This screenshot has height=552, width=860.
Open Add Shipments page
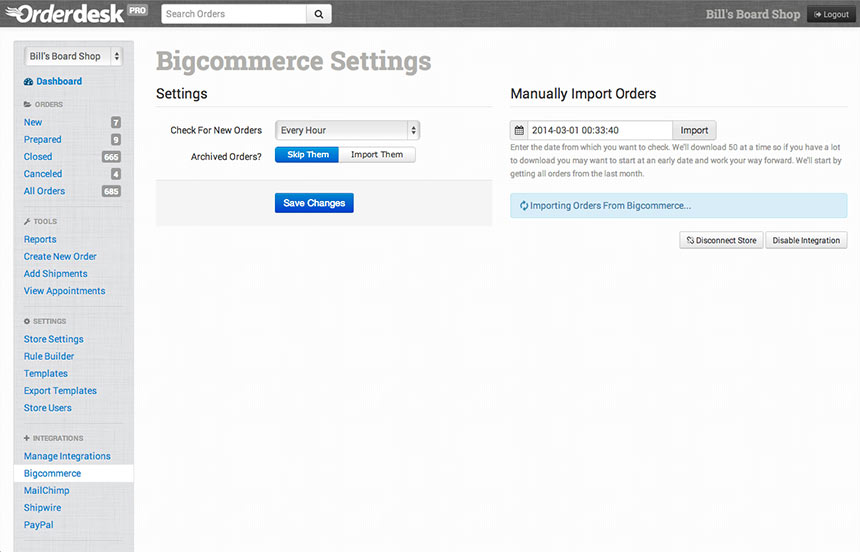coord(55,274)
